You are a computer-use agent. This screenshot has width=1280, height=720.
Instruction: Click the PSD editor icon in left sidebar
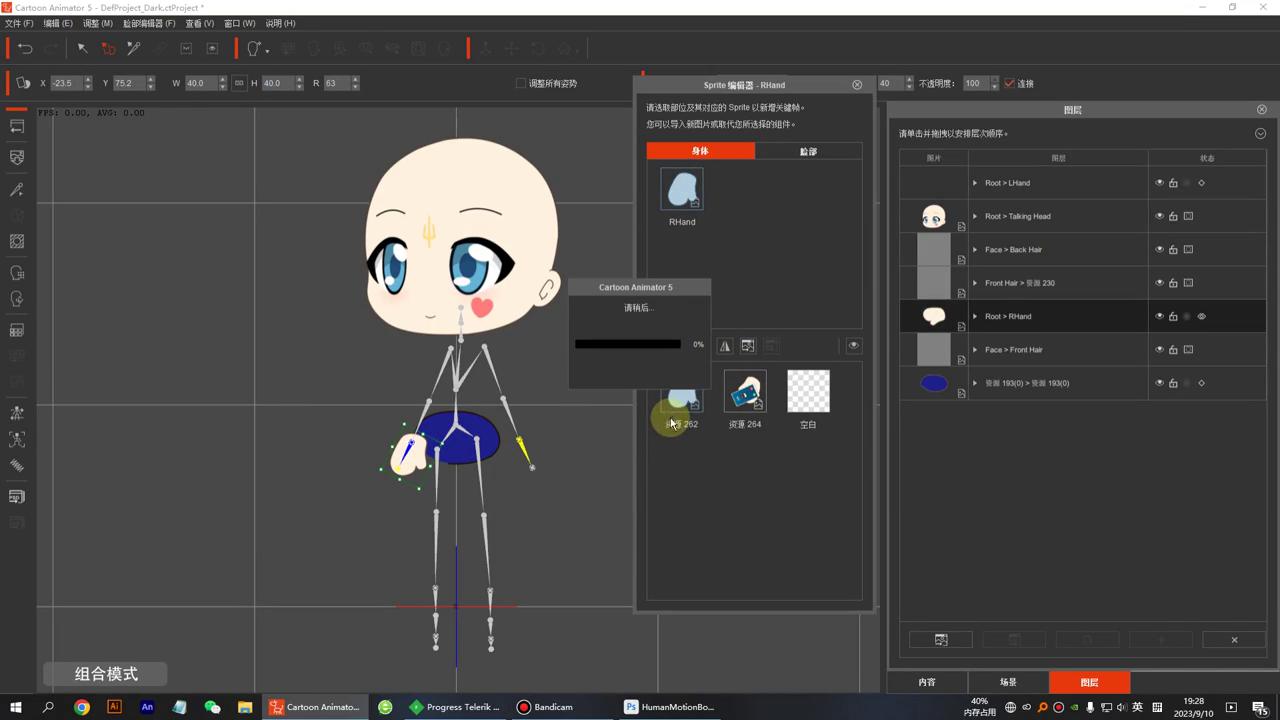pyautogui.click(x=17, y=497)
